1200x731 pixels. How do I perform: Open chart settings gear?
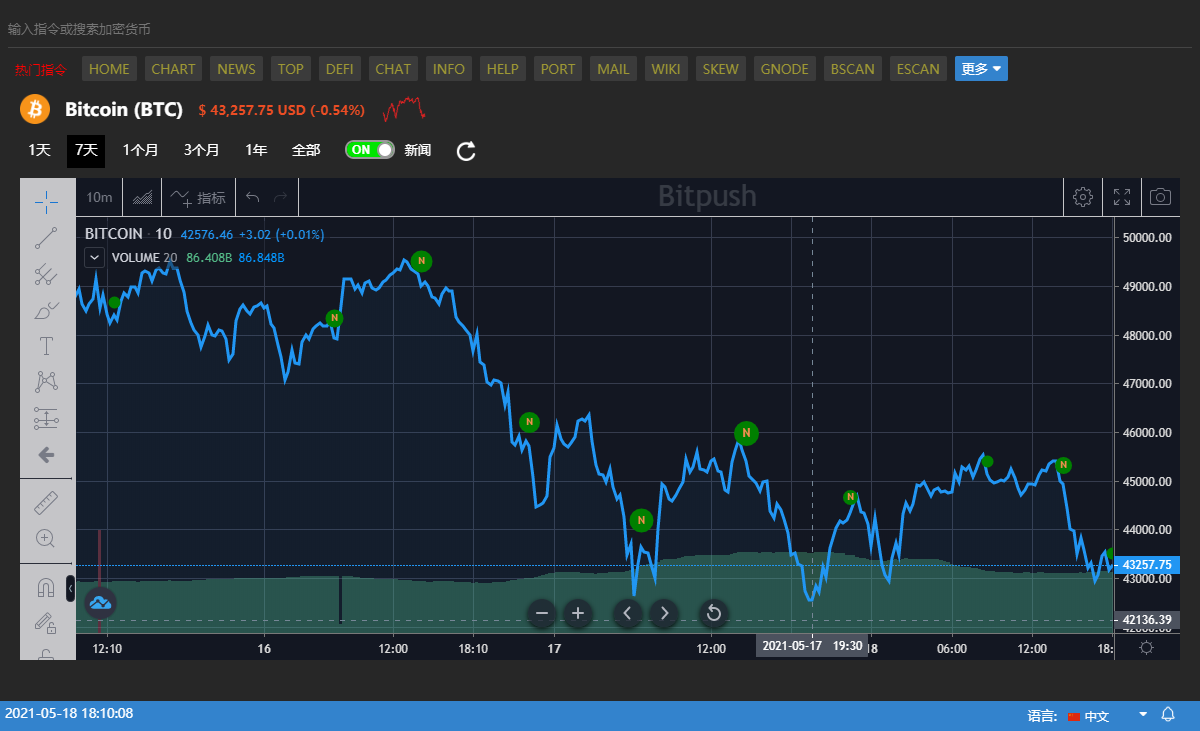1082,197
